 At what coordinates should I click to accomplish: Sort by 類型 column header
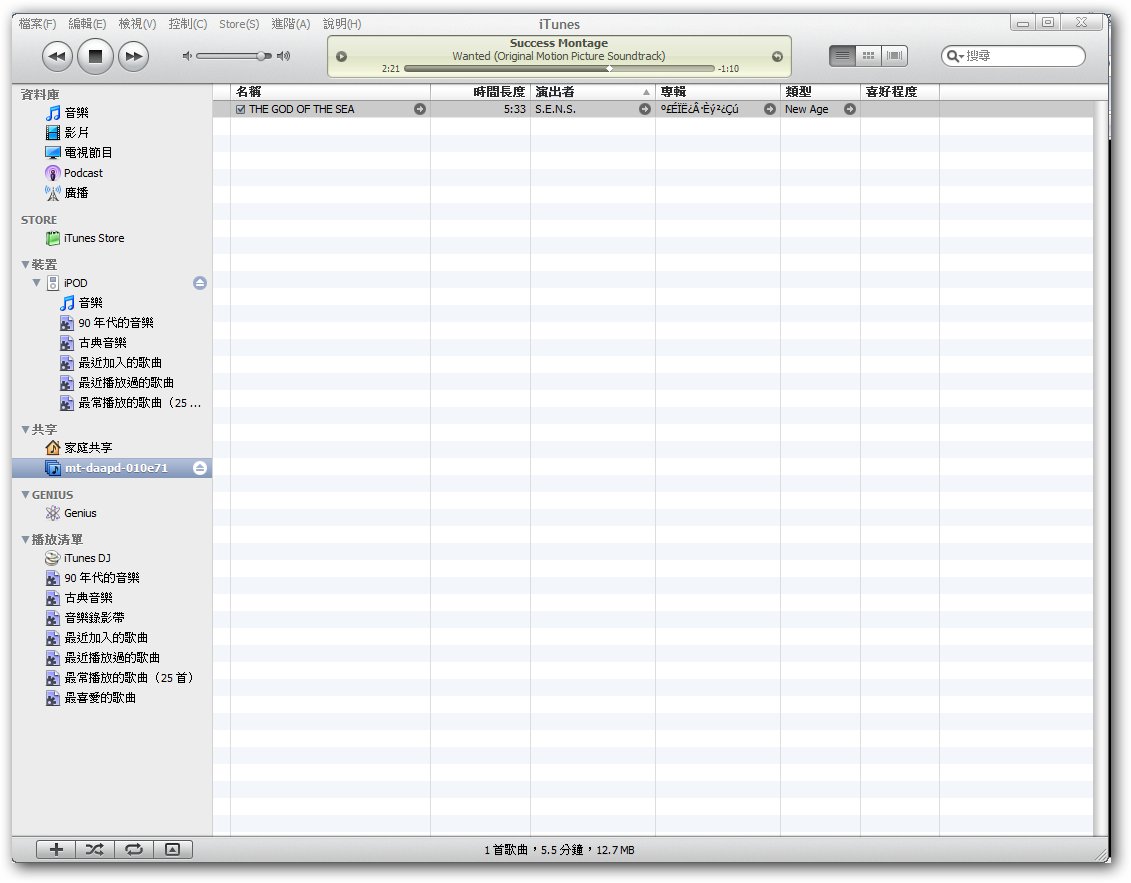tap(820, 92)
